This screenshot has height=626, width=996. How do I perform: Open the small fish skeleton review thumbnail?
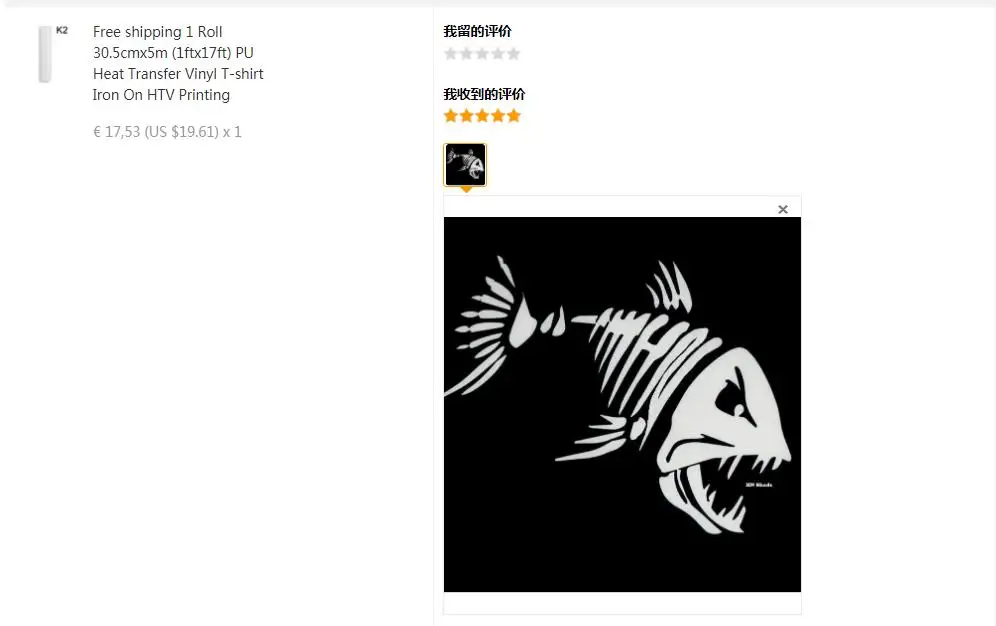(465, 165)
